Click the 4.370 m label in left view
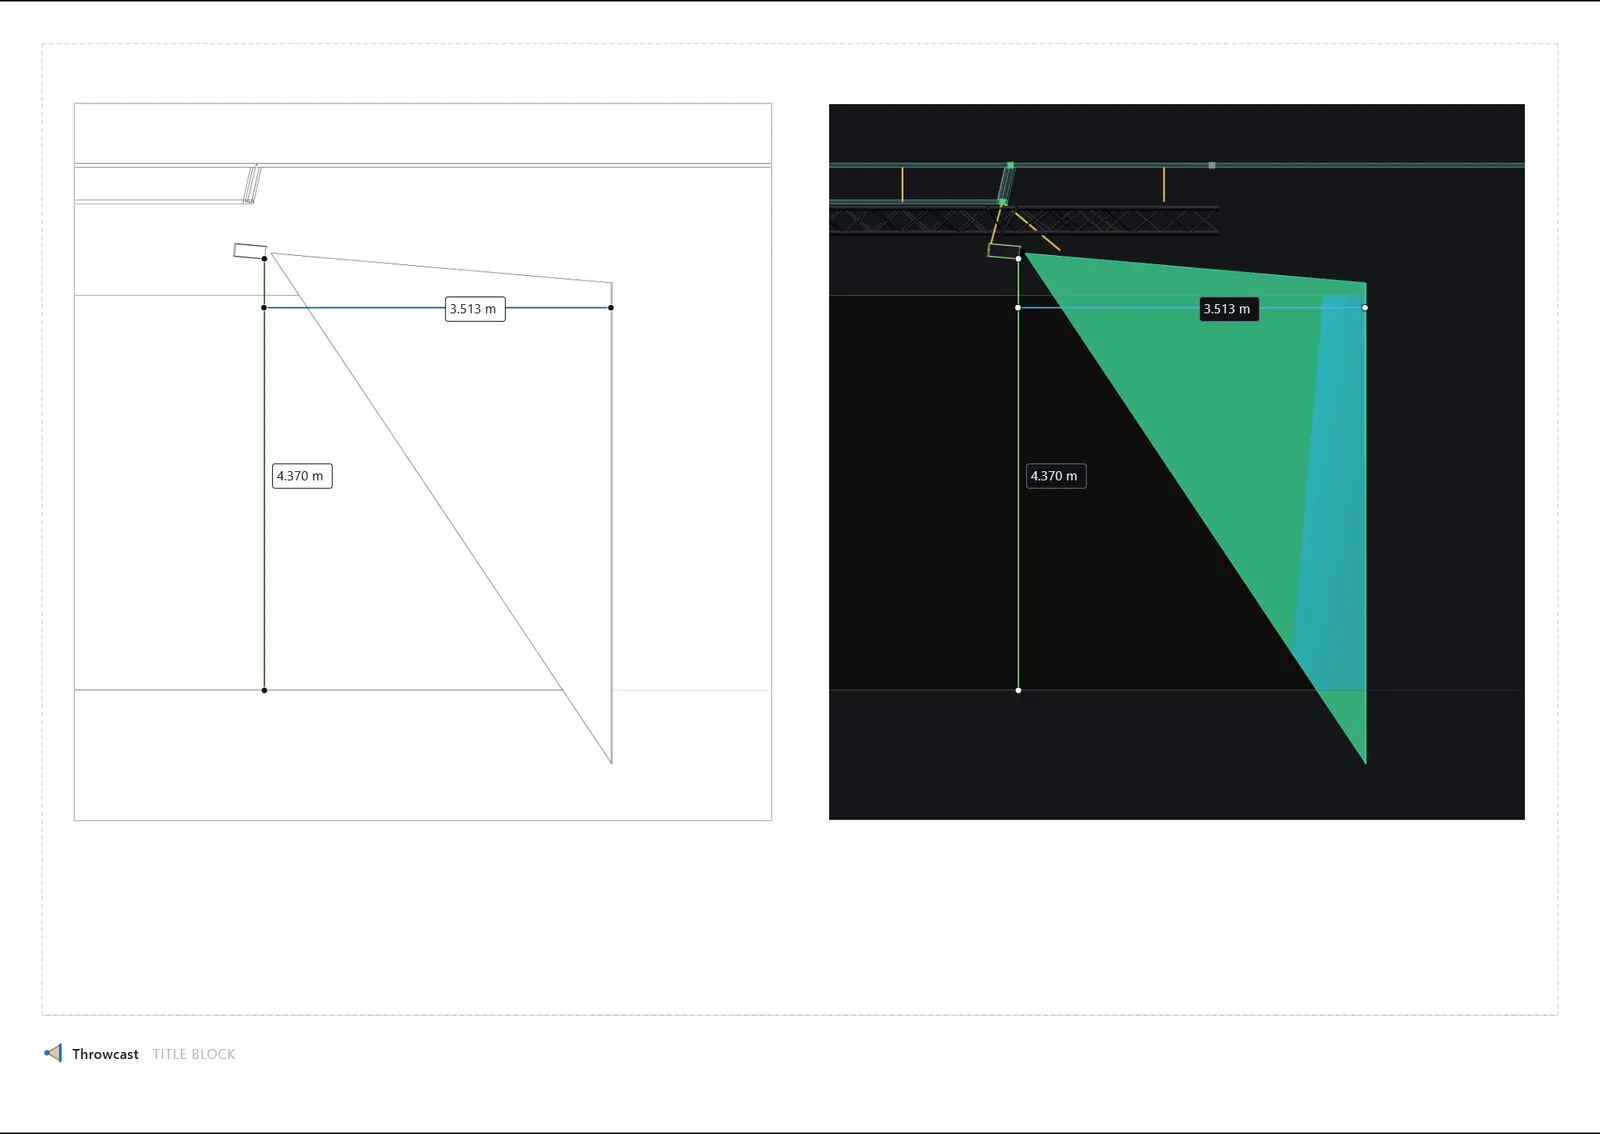 point(302,476)
